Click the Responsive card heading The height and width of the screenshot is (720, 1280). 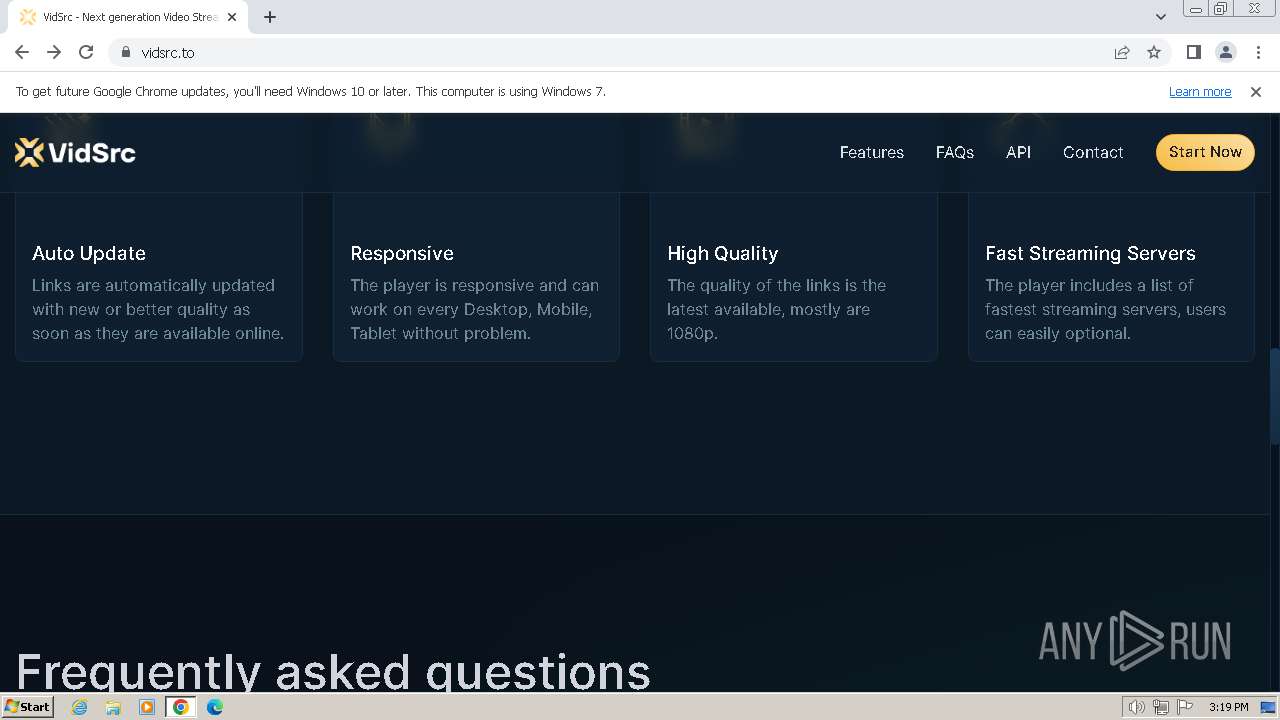pyautogui.click(x=402, y=253)
